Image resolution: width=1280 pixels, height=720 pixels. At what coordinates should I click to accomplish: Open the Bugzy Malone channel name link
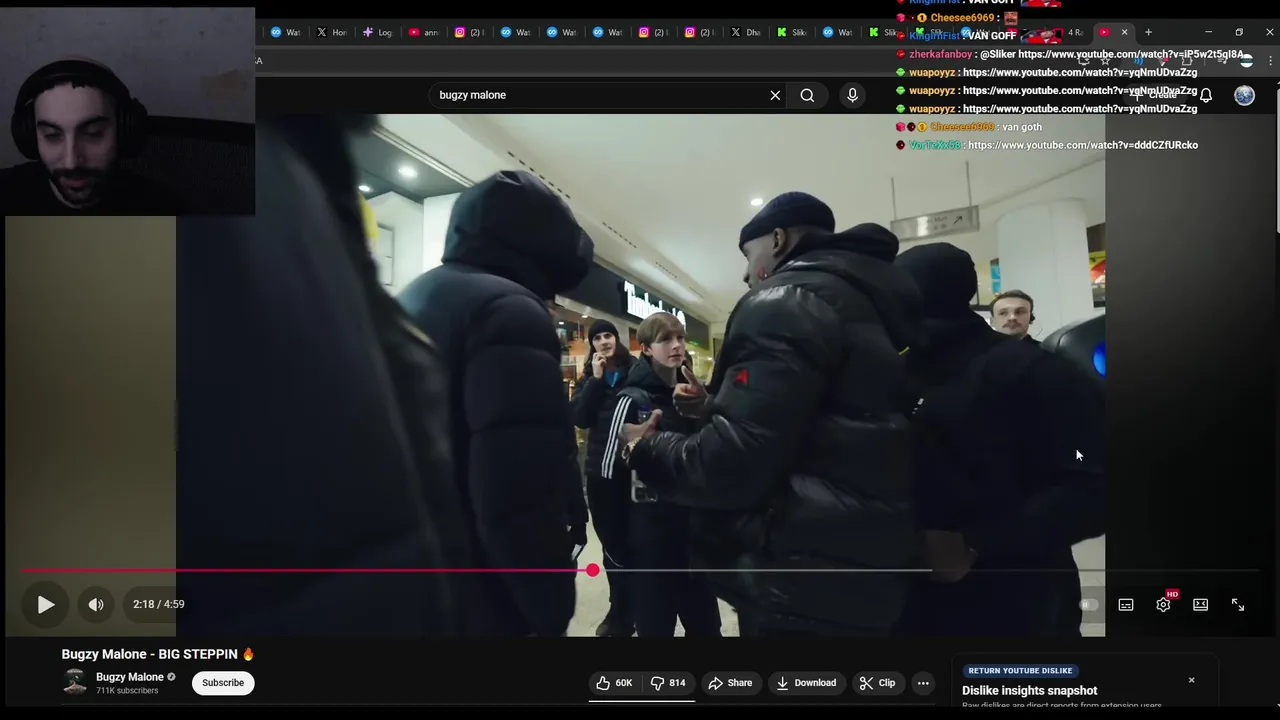point(129,677)
